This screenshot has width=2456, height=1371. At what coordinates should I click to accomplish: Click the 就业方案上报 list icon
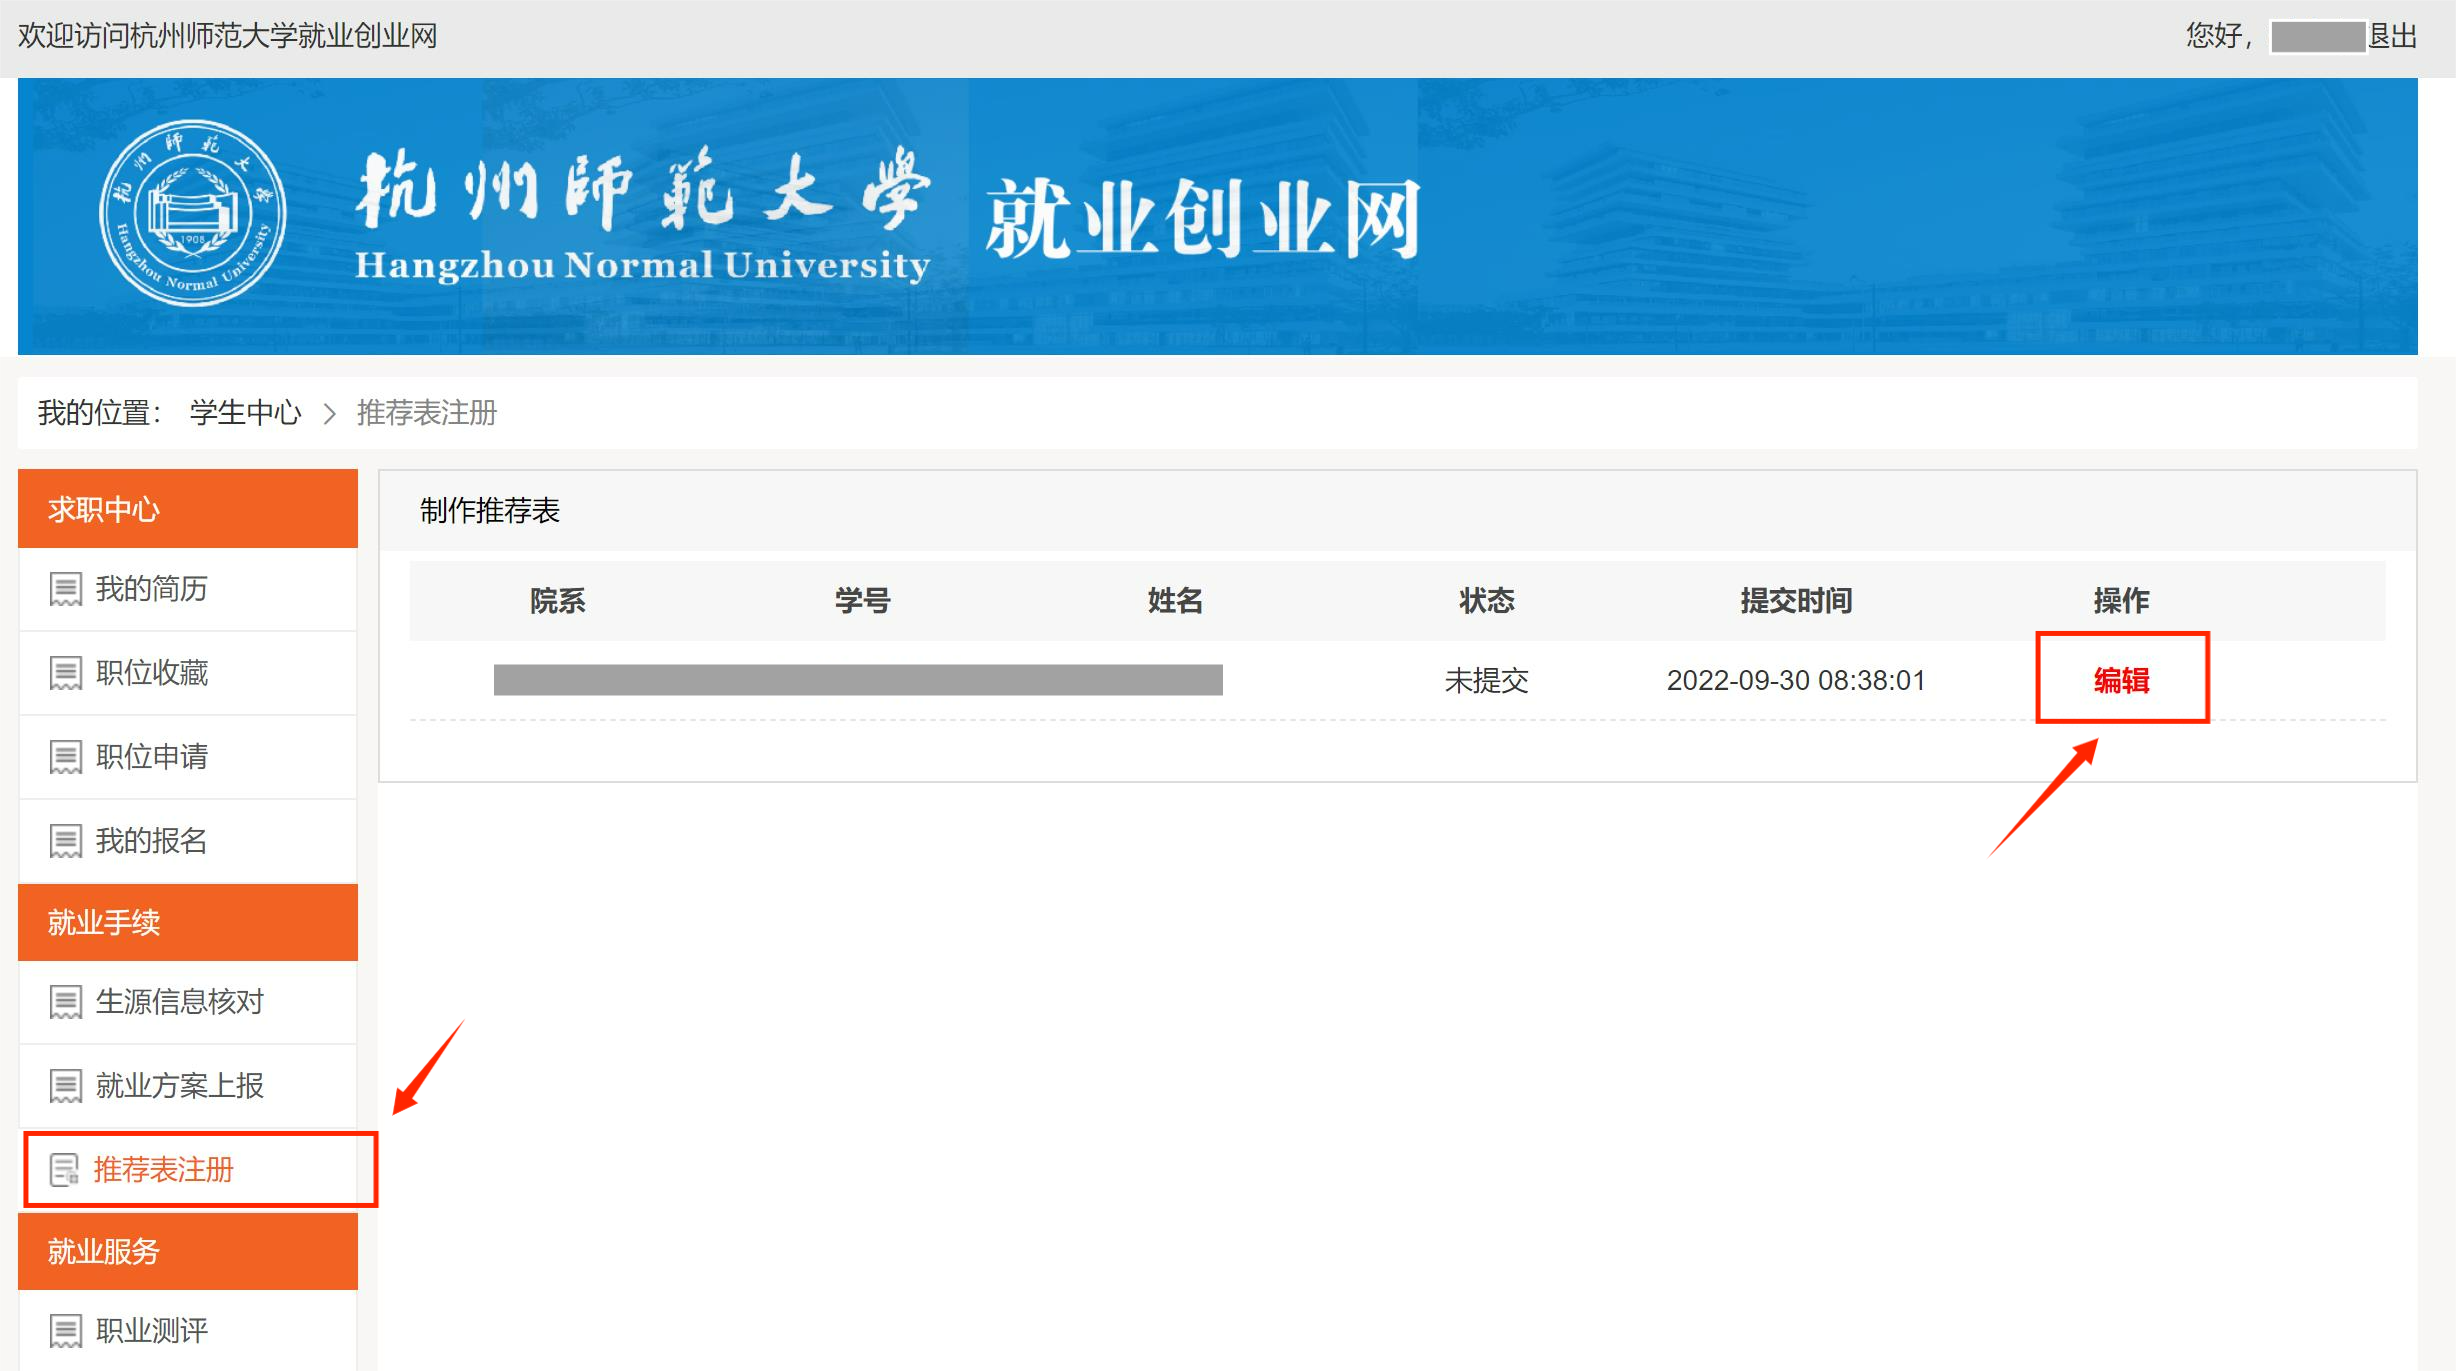(66, 1085)
